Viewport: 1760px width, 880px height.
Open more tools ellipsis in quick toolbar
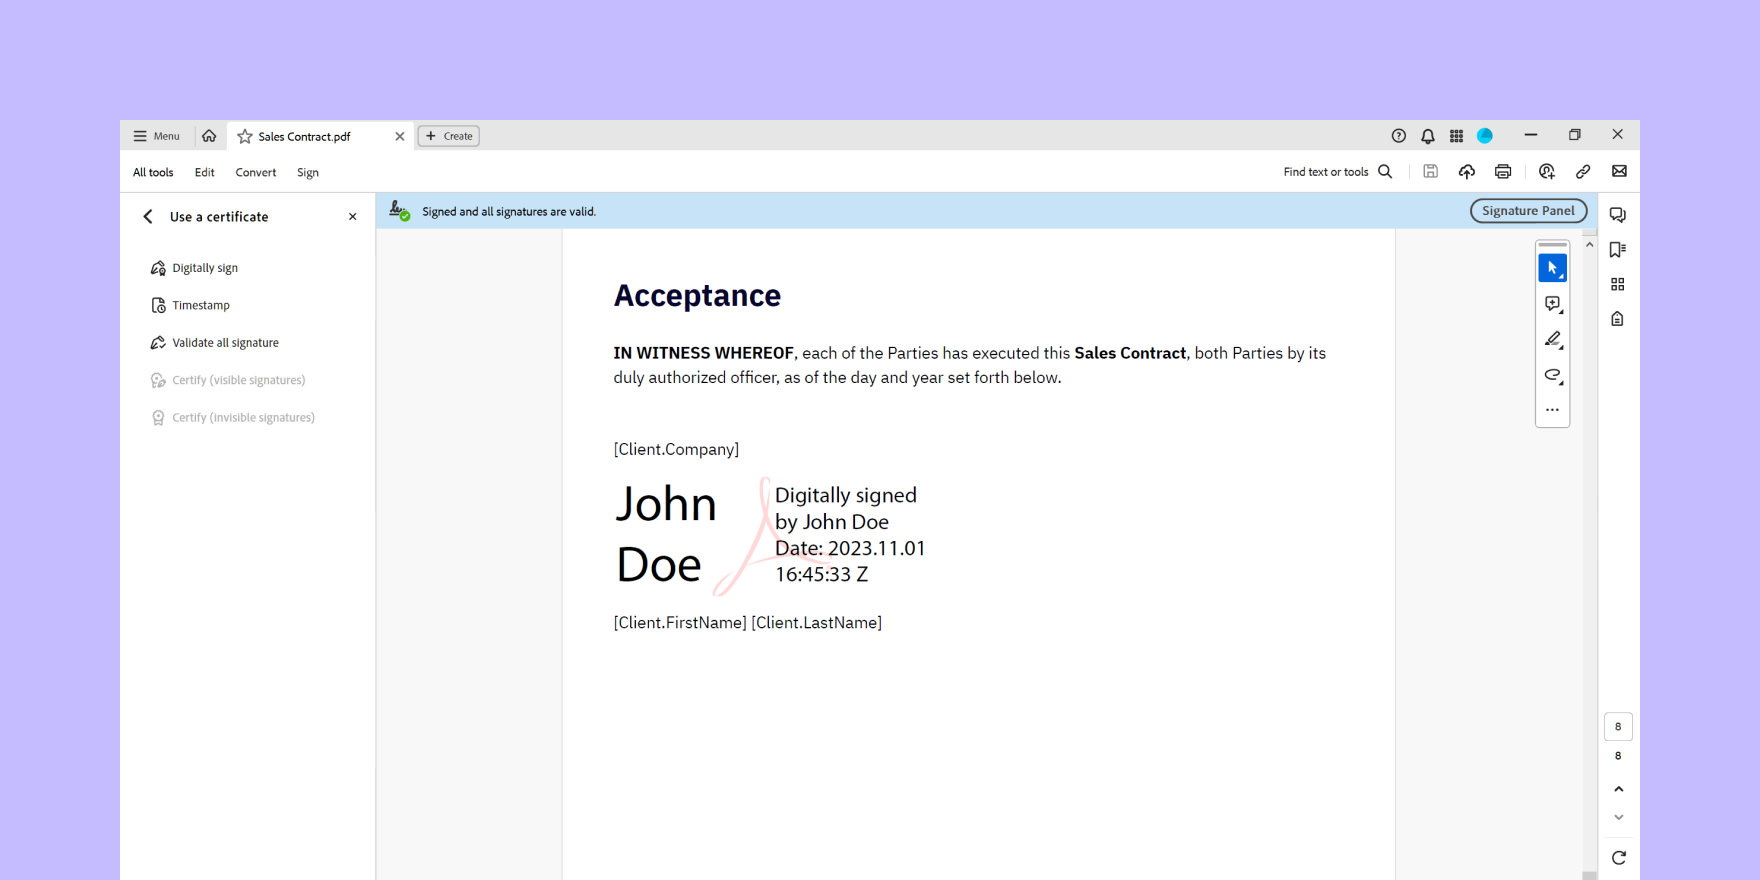click(x=1553, y=410)
